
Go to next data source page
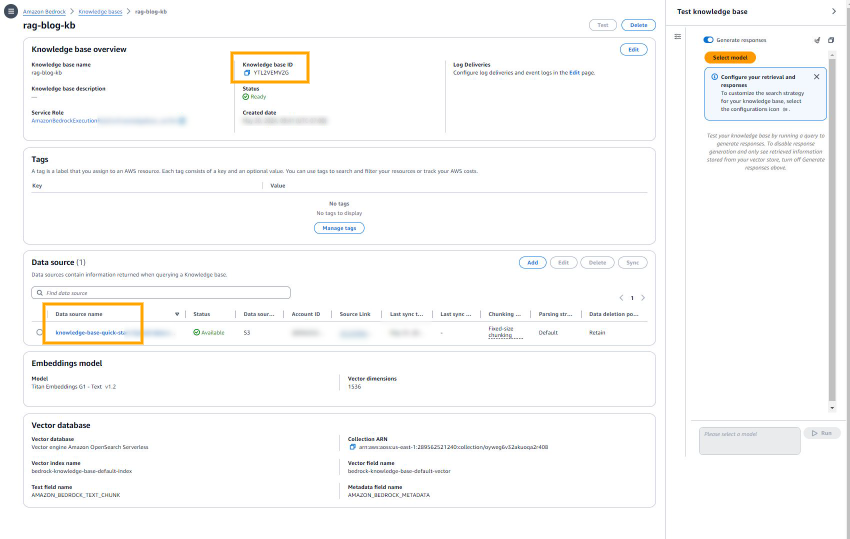tap(643, 298)
